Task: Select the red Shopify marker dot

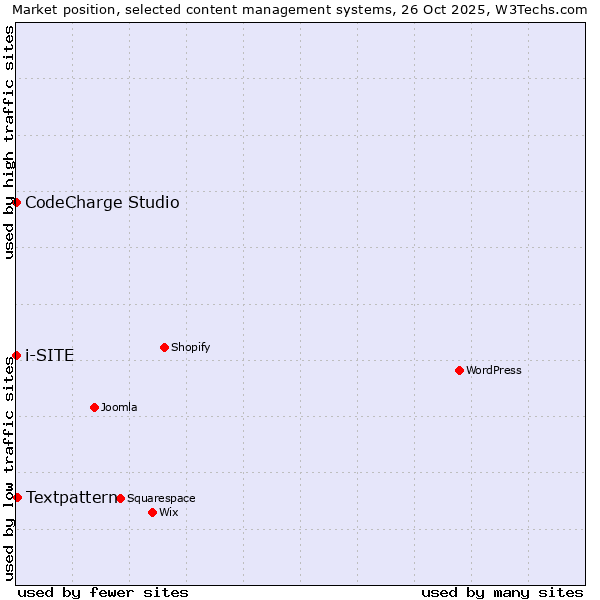Action: [164, 347]
